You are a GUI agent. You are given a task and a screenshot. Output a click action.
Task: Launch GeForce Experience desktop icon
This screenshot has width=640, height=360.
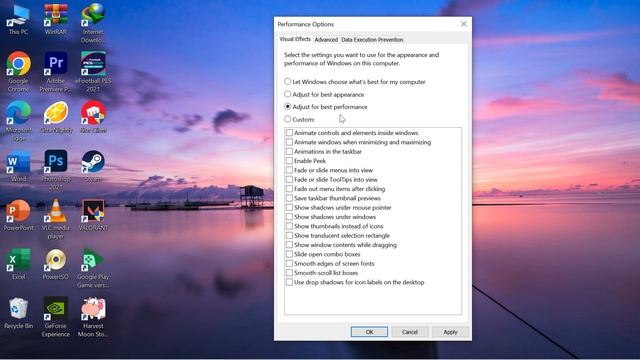pos(56,317)
